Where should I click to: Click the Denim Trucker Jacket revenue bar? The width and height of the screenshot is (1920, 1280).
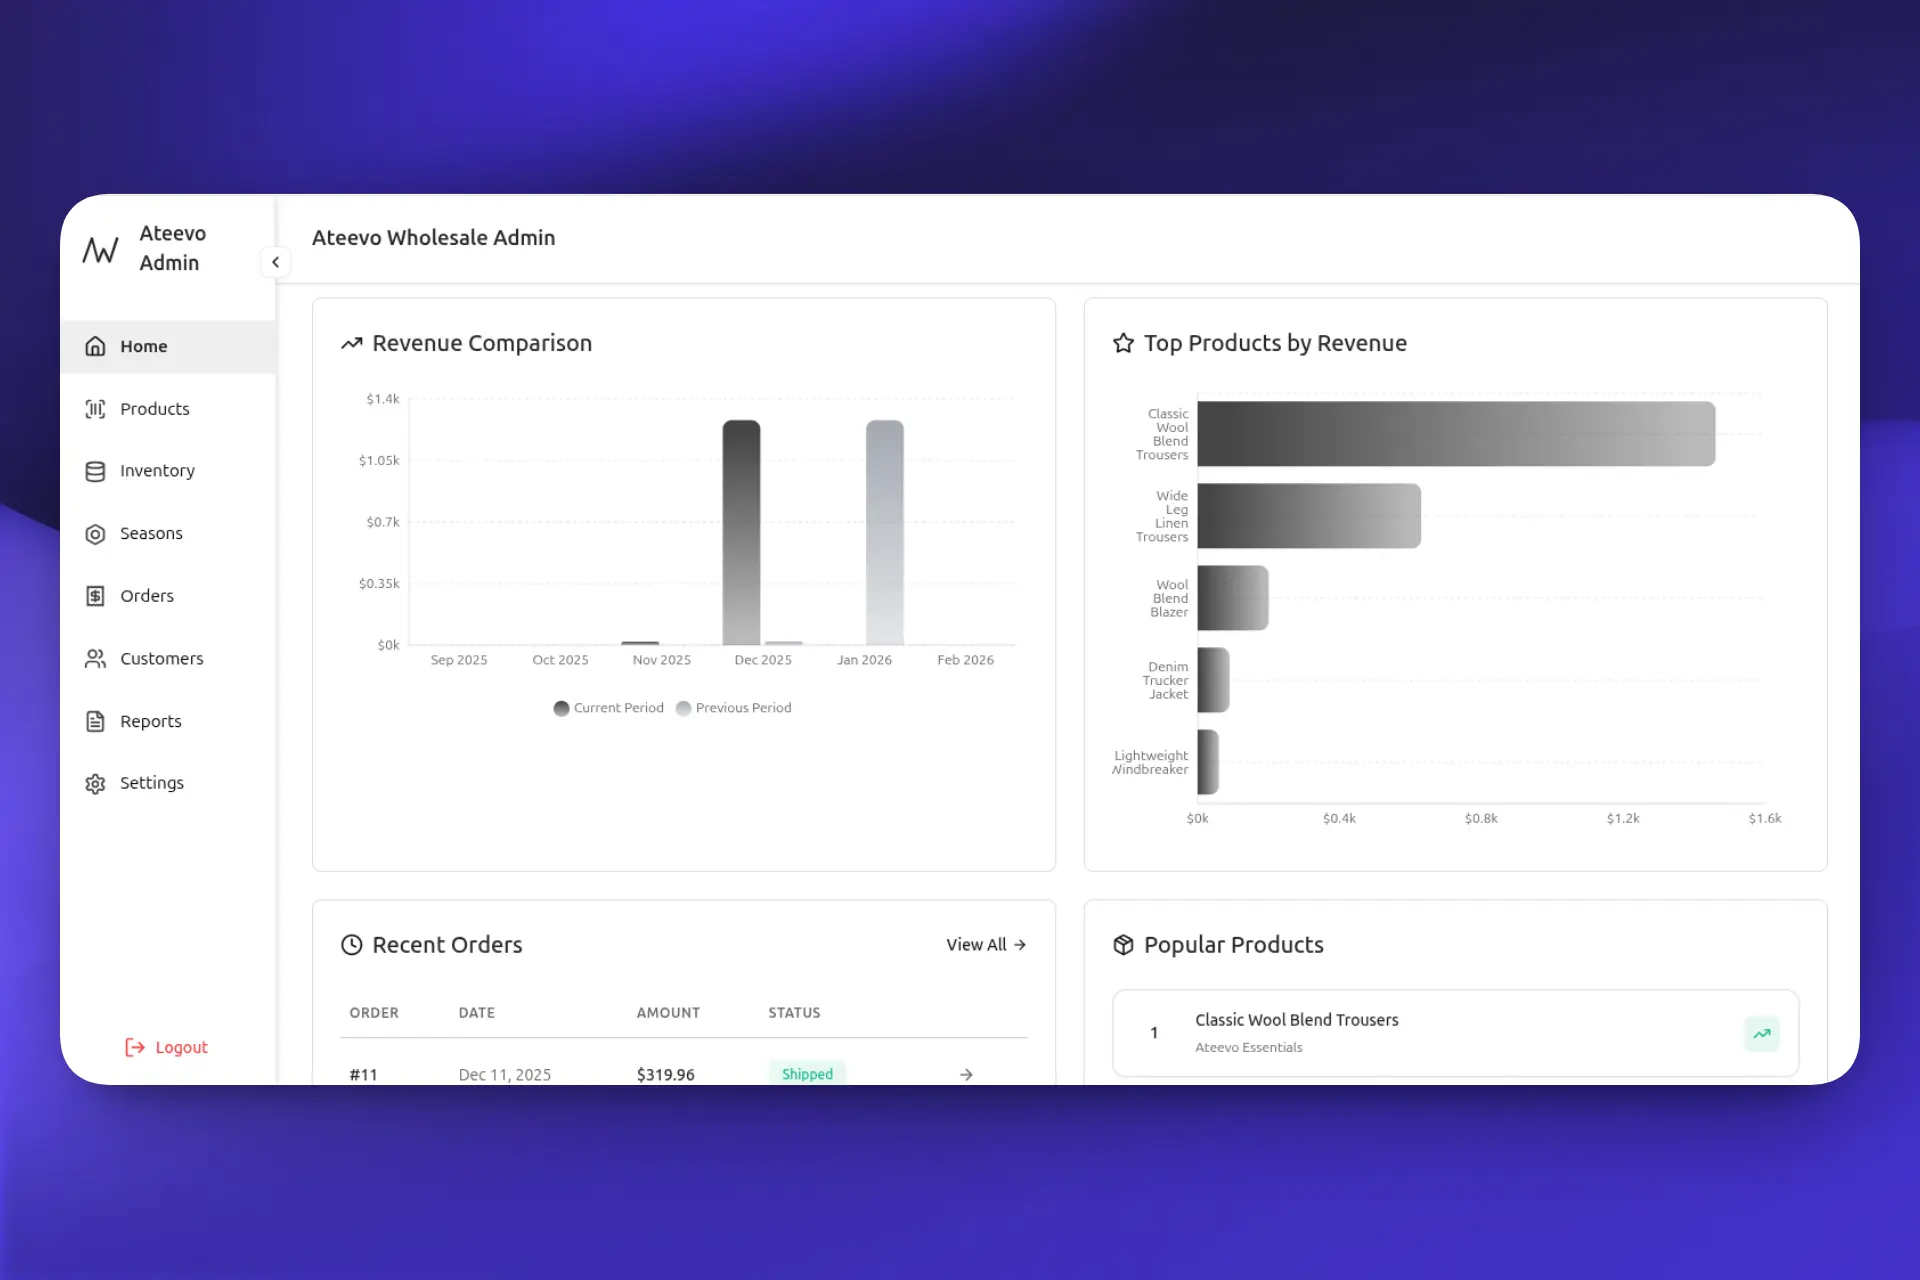click(x=1213, y=680)
